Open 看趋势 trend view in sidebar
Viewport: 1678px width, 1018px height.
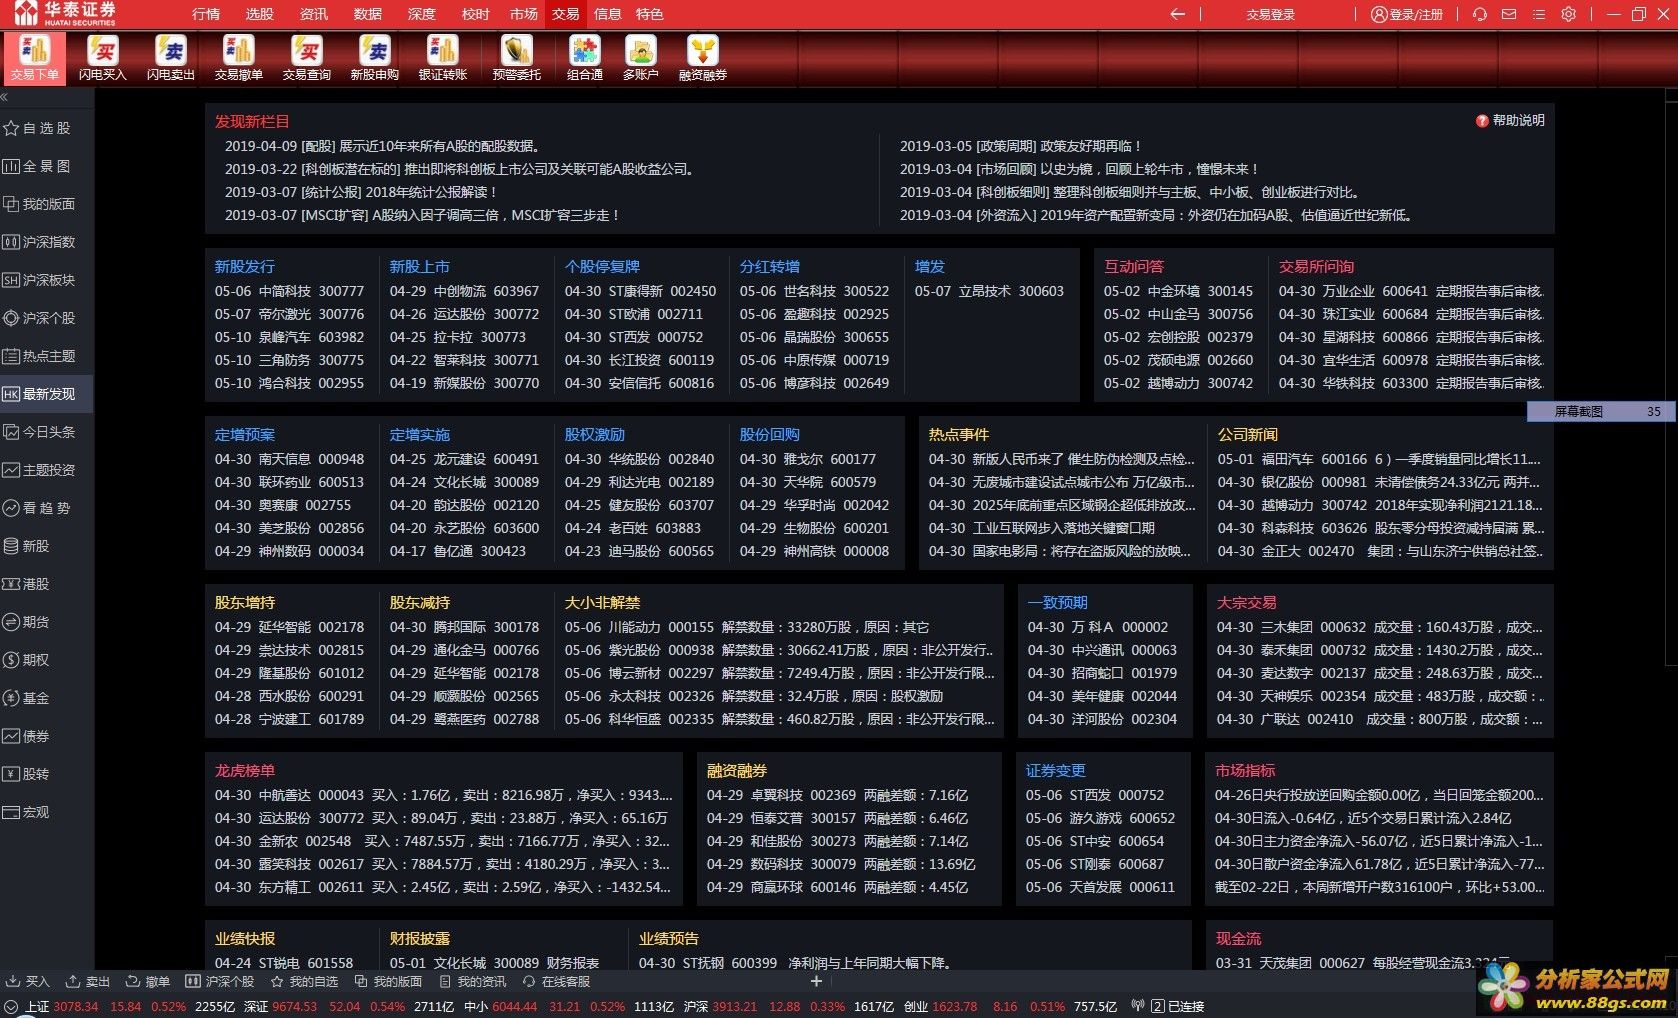click(47, 508)
